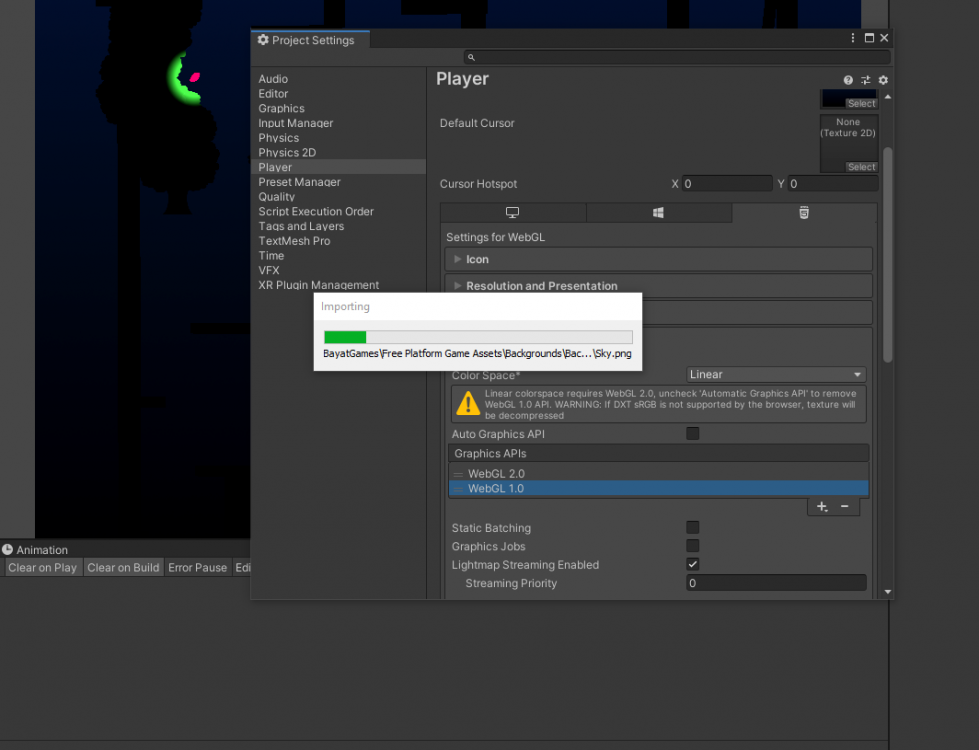Click Select under Default Cursor texture
979x750 pixels.
(x=860, y=167)
